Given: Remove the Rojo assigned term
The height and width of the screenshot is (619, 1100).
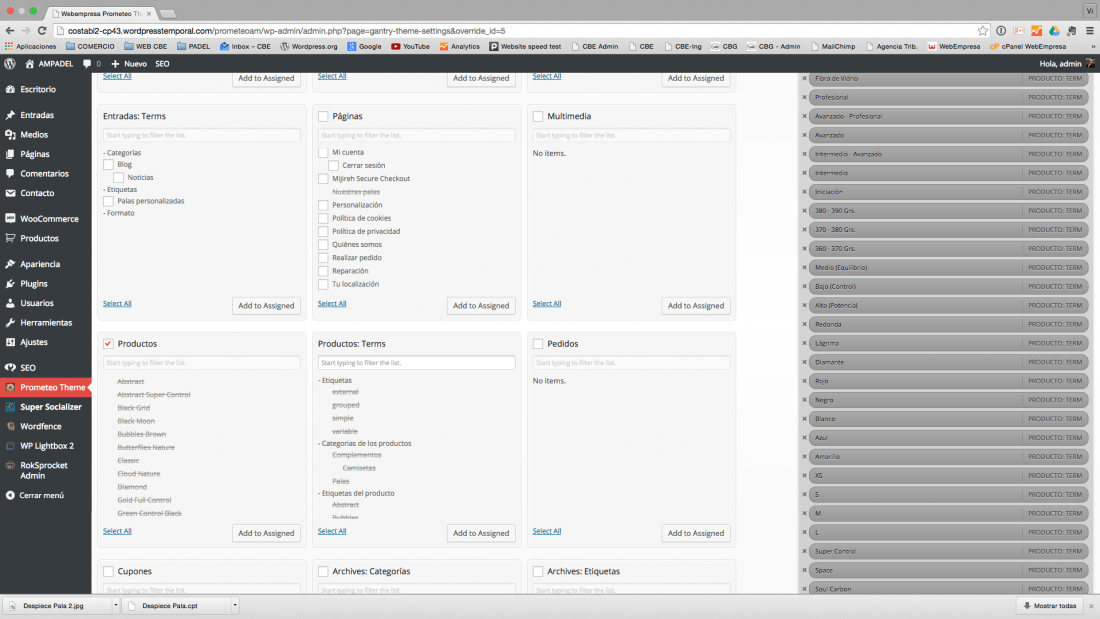Looking at the screenshot, I should 805,381.
